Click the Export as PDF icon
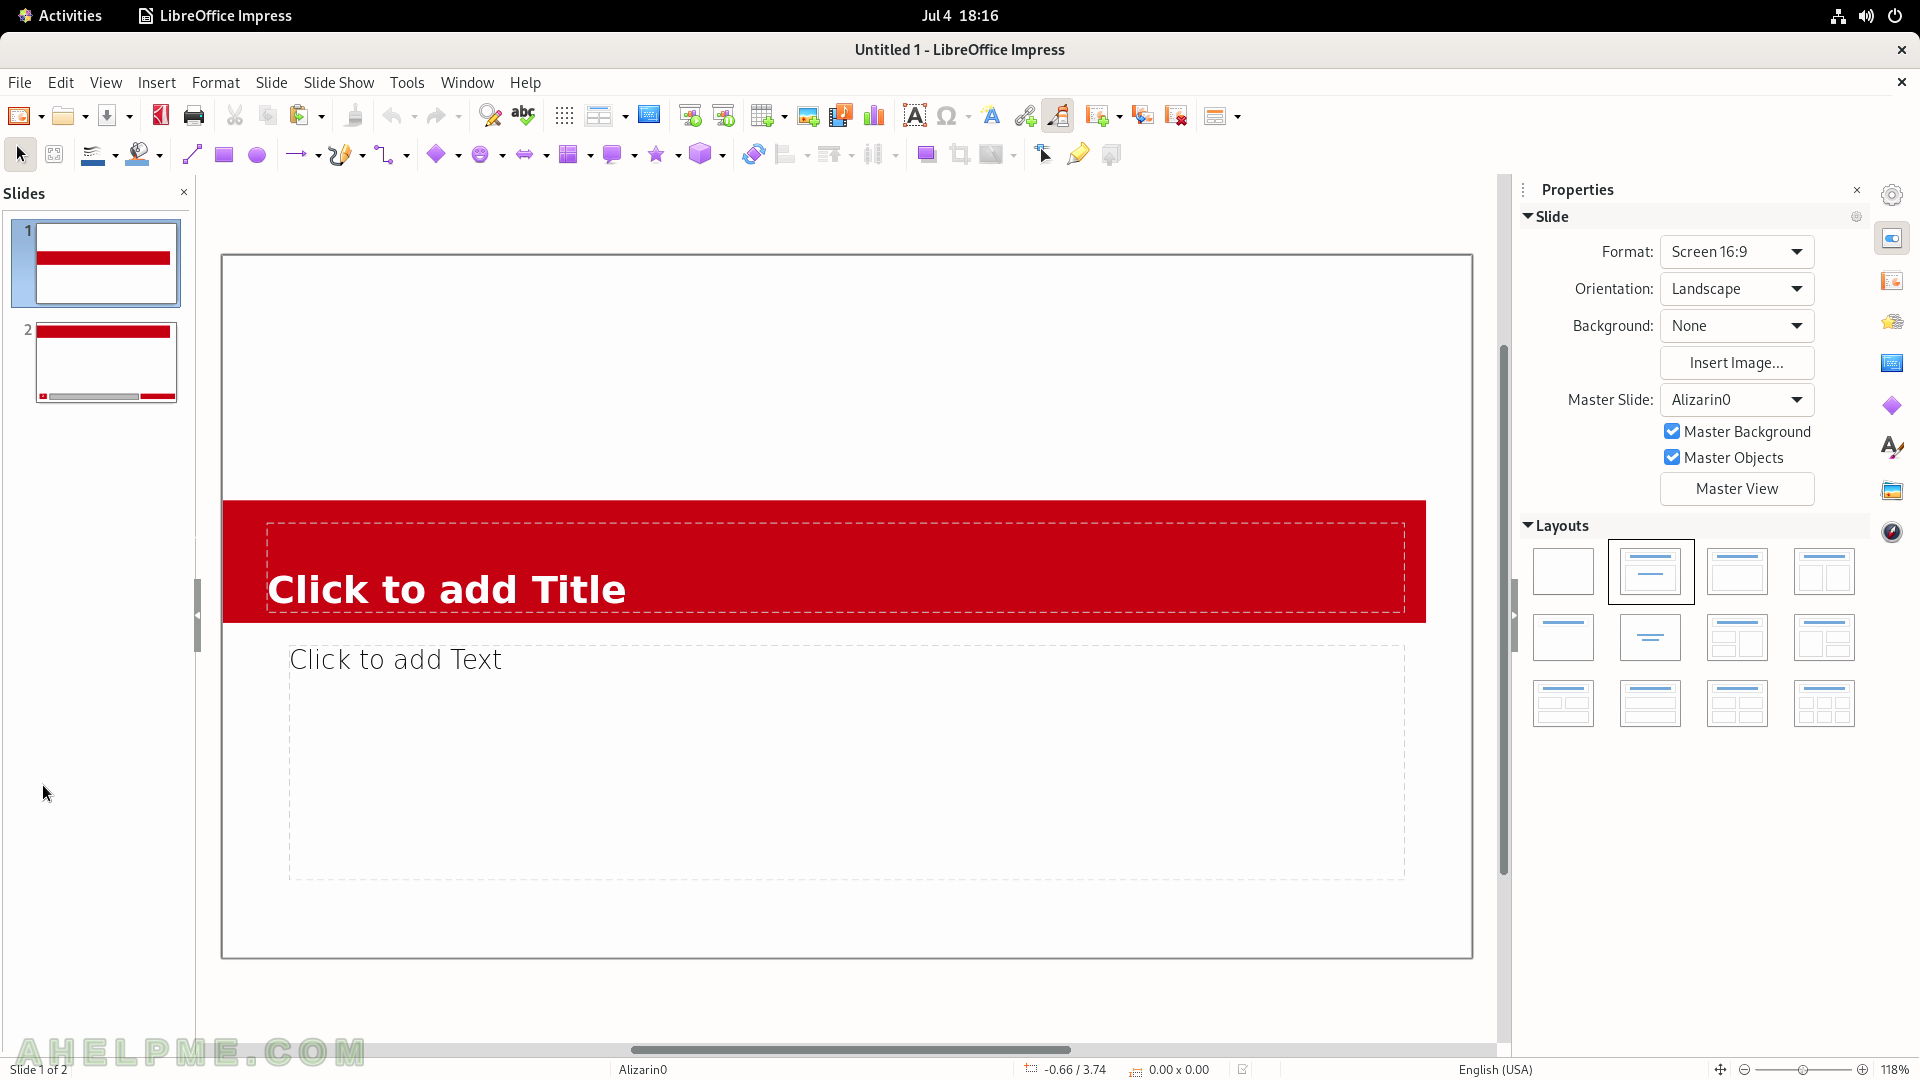1920x1080 pixels. click(x=161, y=116)
